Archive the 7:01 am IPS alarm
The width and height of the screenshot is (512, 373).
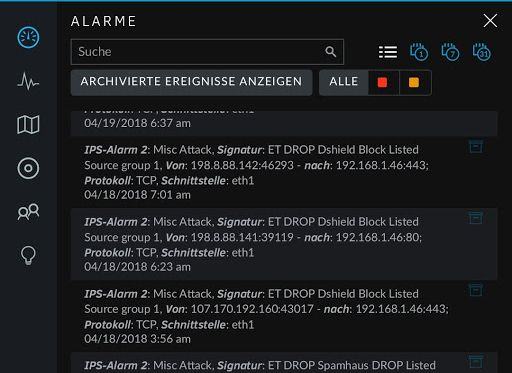pos(476,146)
